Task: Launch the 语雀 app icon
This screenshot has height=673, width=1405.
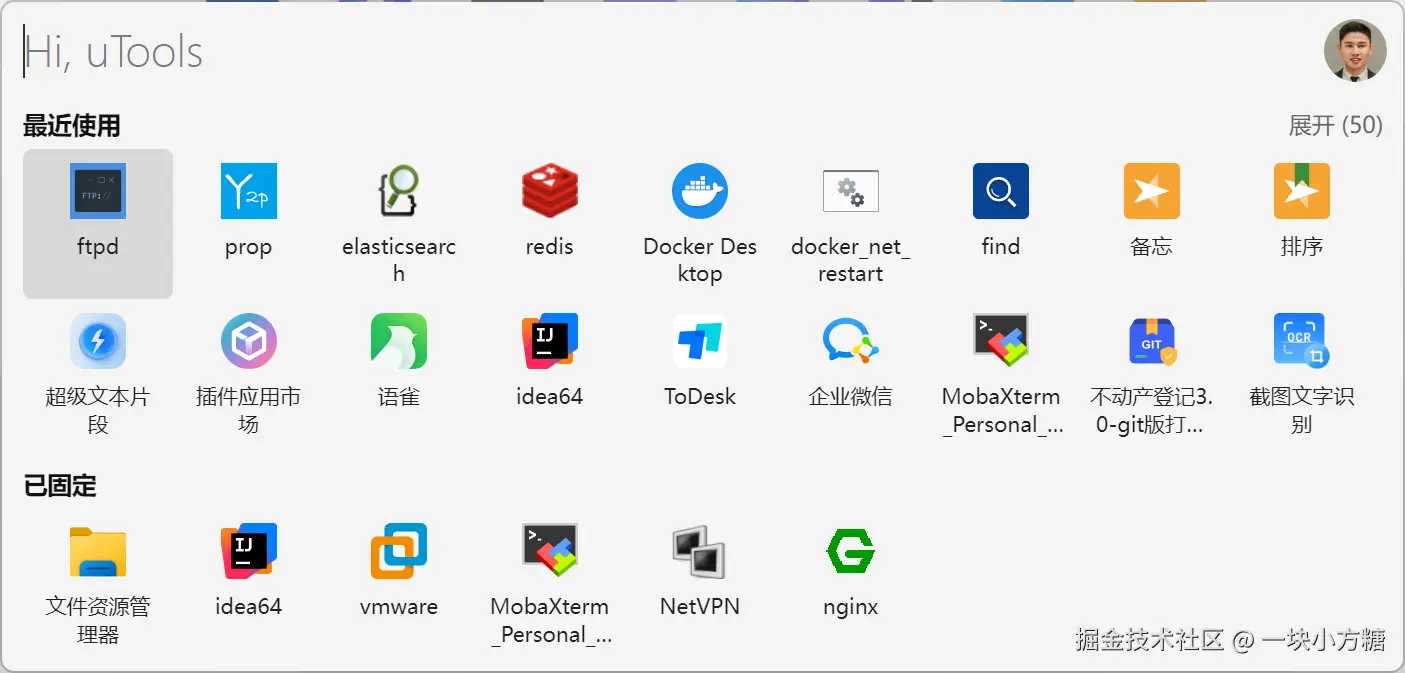Action: [x=398, y=341]
